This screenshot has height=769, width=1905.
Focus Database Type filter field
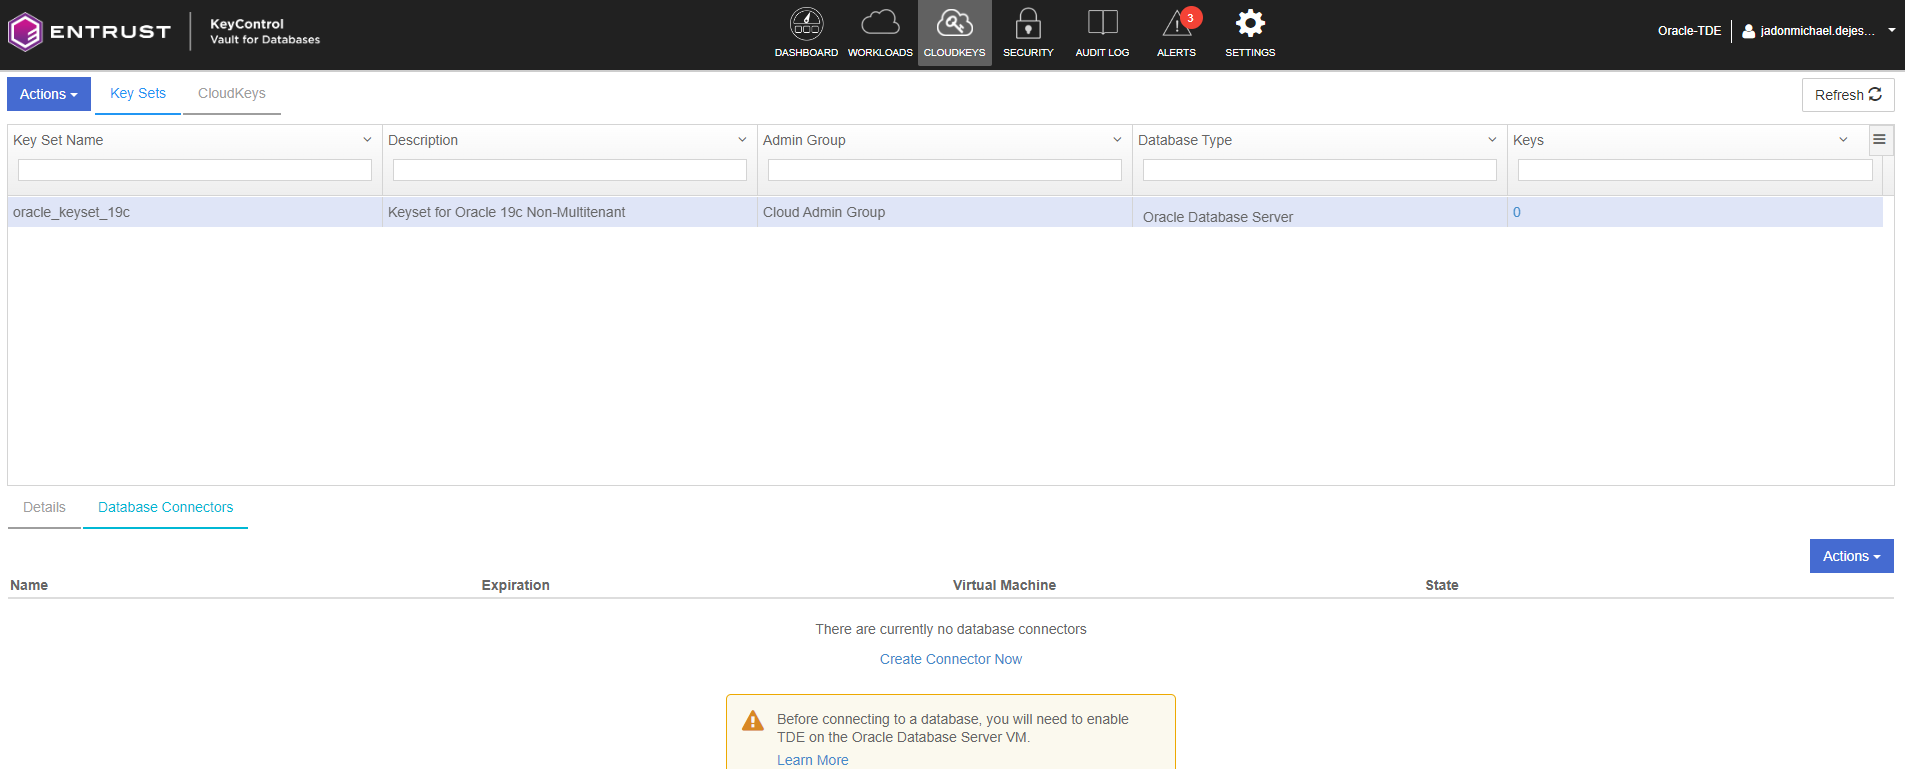click(x=1320, y=170)
